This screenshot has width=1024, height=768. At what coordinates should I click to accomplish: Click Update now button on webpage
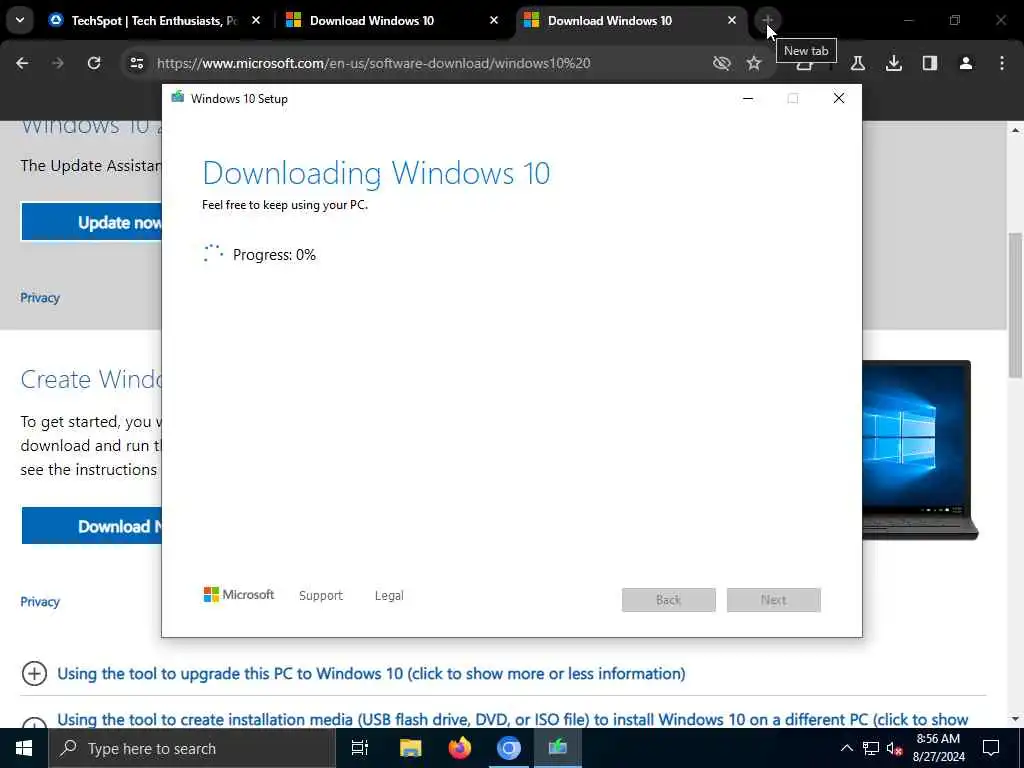(91, 222)
